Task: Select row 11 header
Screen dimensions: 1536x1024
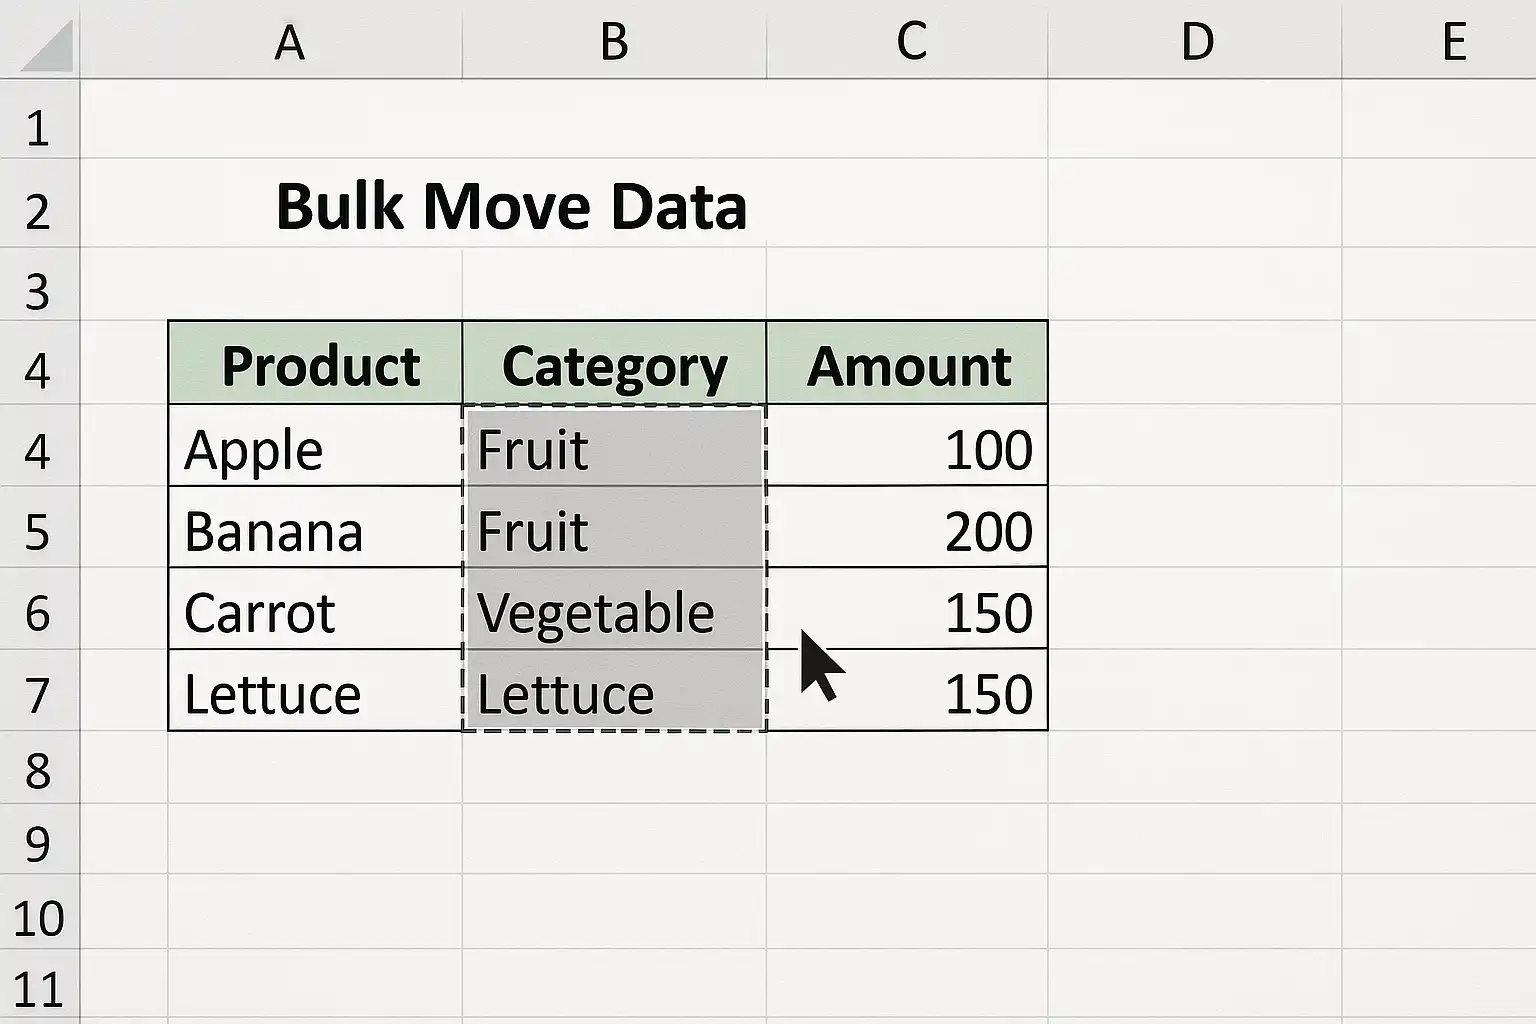Action: coord(40,986)
